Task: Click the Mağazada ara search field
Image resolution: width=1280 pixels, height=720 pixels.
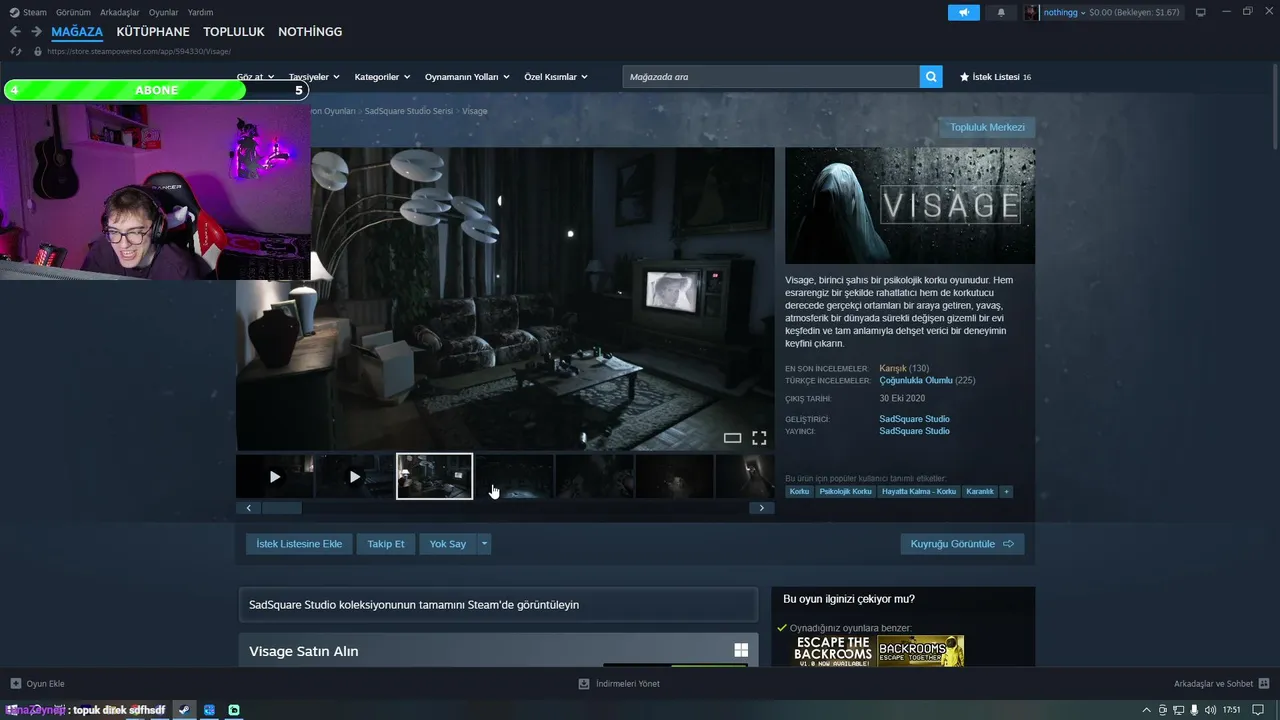Action: [x=771, y=77]
